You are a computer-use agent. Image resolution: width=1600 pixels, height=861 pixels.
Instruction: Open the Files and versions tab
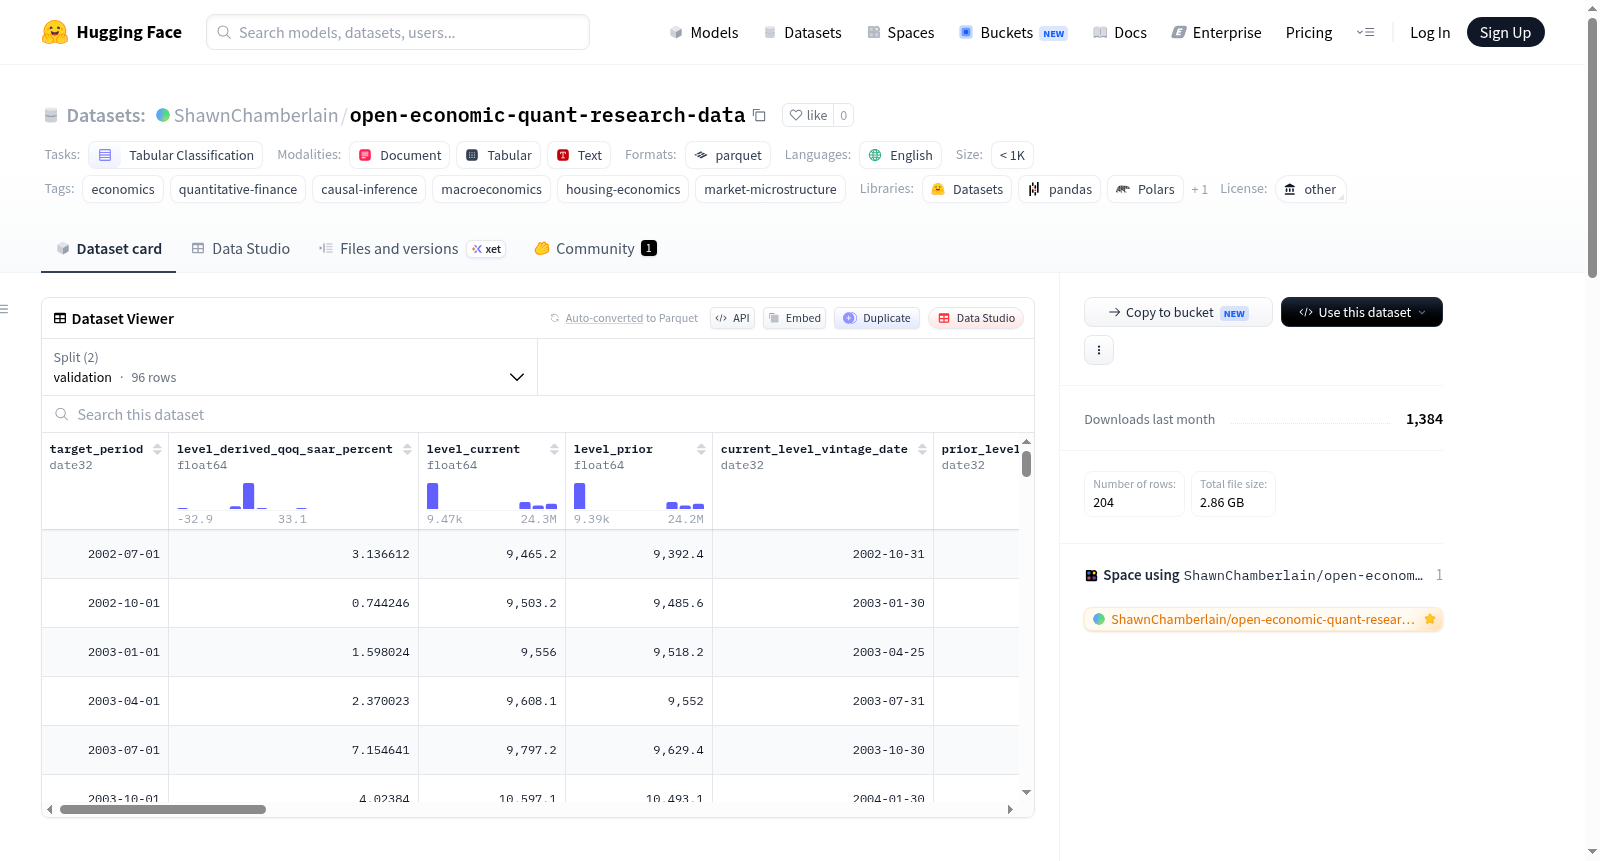coord(412,248)
